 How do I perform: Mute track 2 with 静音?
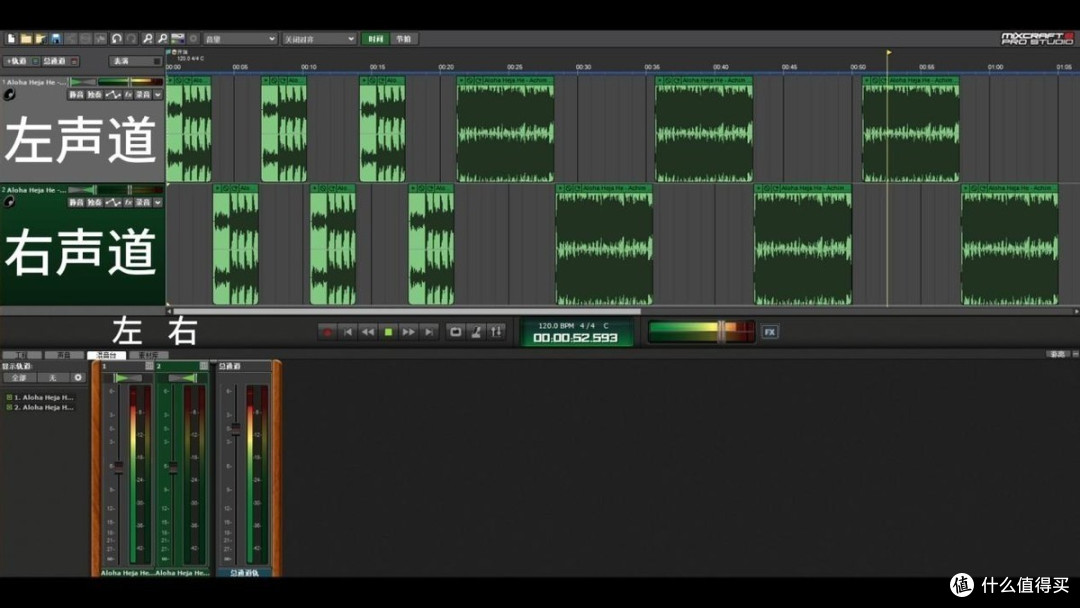click(x=76, y=202)
